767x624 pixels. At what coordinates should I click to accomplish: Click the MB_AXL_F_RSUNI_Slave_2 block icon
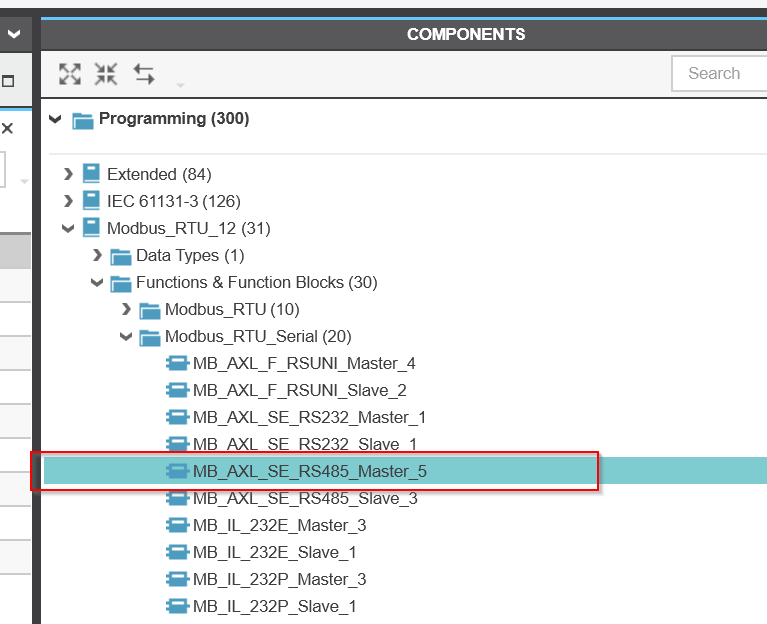(x=177, y=390)
